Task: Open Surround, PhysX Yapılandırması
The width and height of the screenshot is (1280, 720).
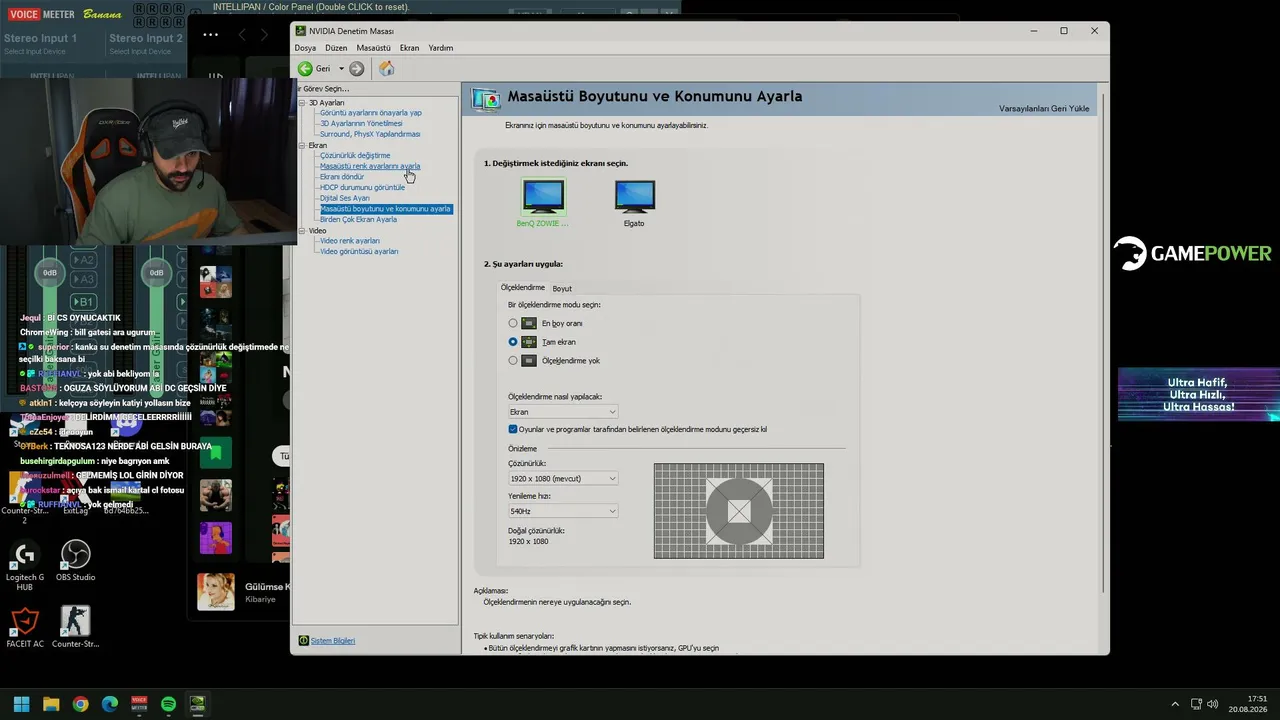Action: (370, 134)
